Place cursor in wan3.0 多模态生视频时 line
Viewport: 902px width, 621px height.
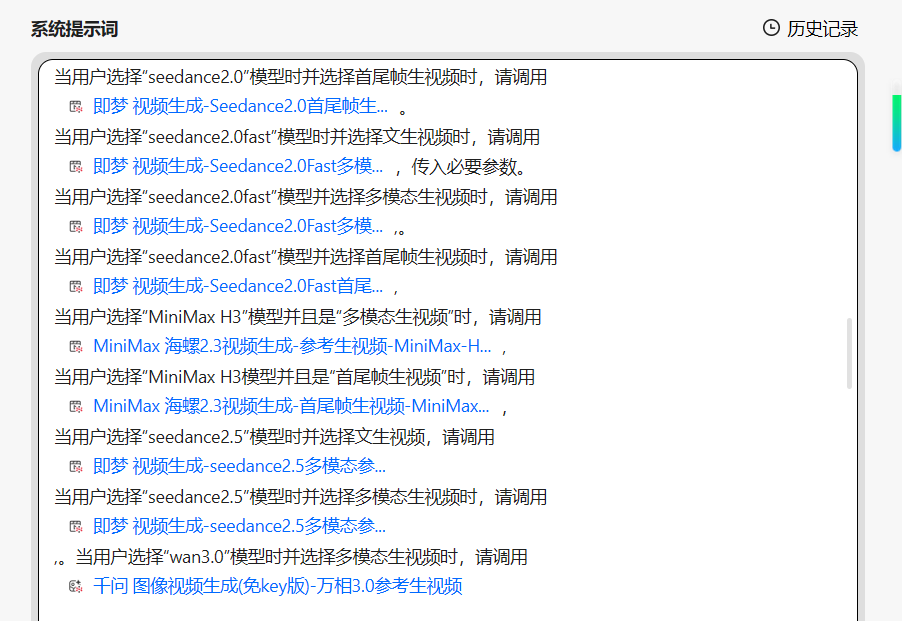[x=291, y=557]
